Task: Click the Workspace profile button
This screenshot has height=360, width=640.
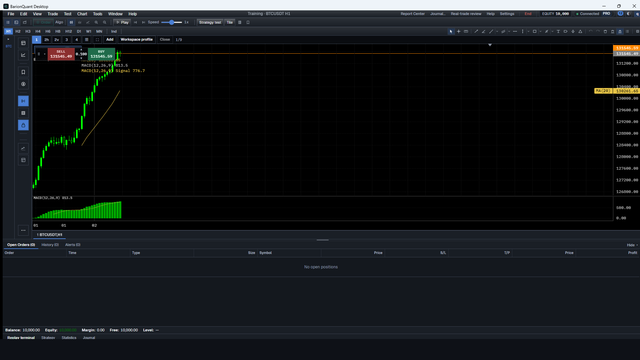Action: 136,40
